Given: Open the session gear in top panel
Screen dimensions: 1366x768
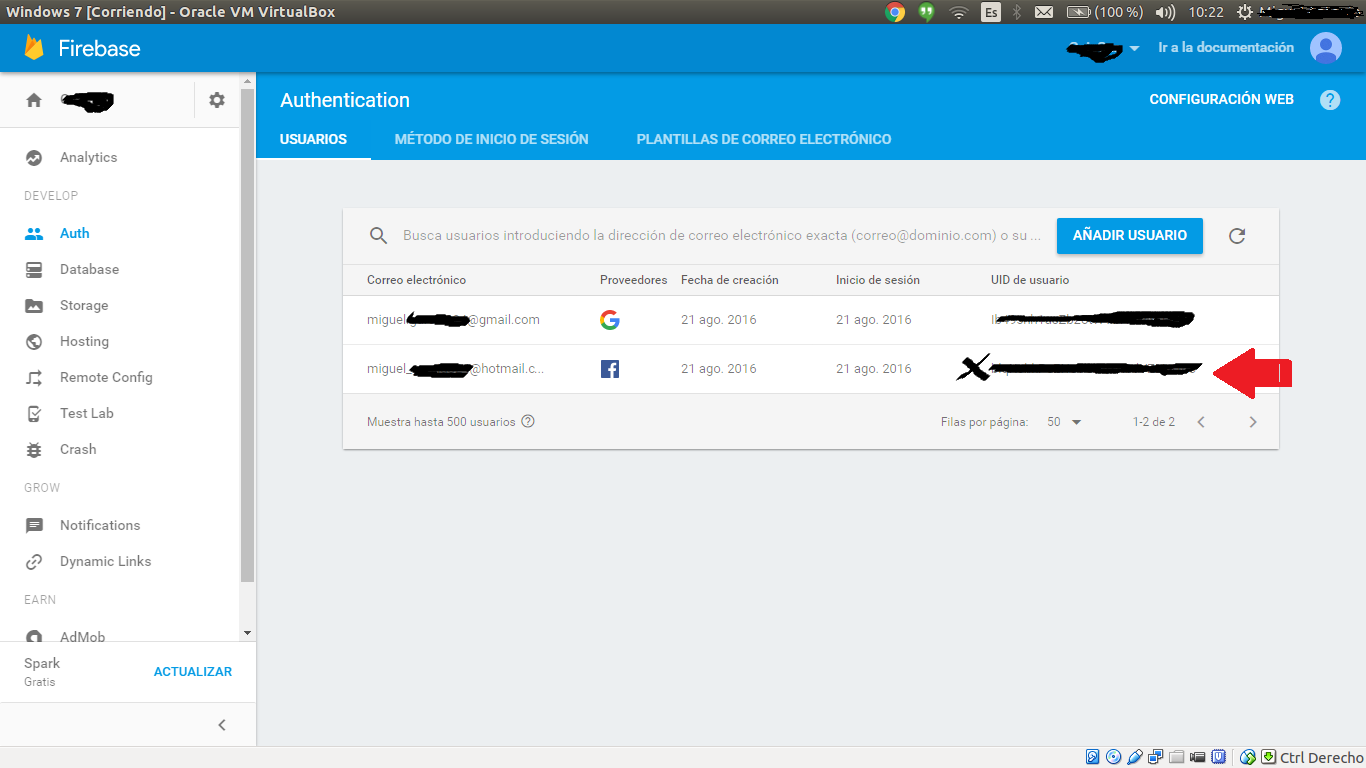Looking at the screenshot, I should (x=1245, y=12).
